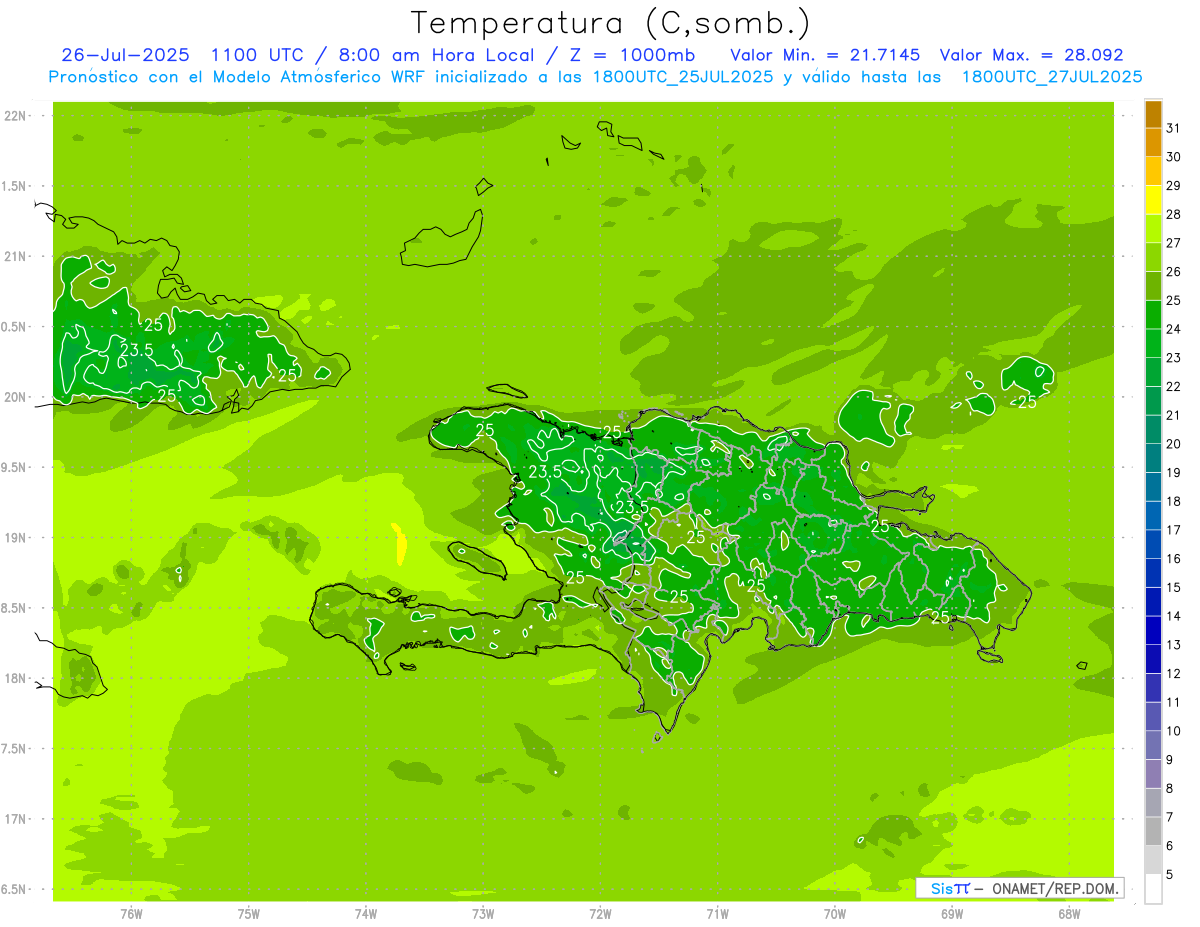The height and width of the screenshot is (927, 1200).
Task: Click the color scale label '20'
Action: [x=1174, y=444]
